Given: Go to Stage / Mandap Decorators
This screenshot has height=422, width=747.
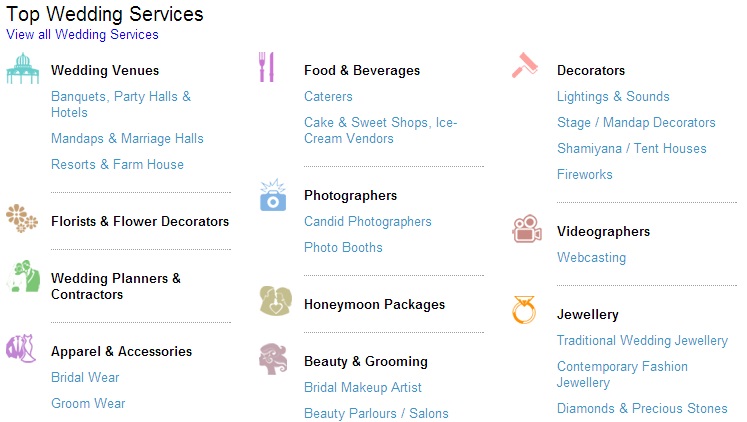Looking at the screenshot, I should click(x=636, y=122).
